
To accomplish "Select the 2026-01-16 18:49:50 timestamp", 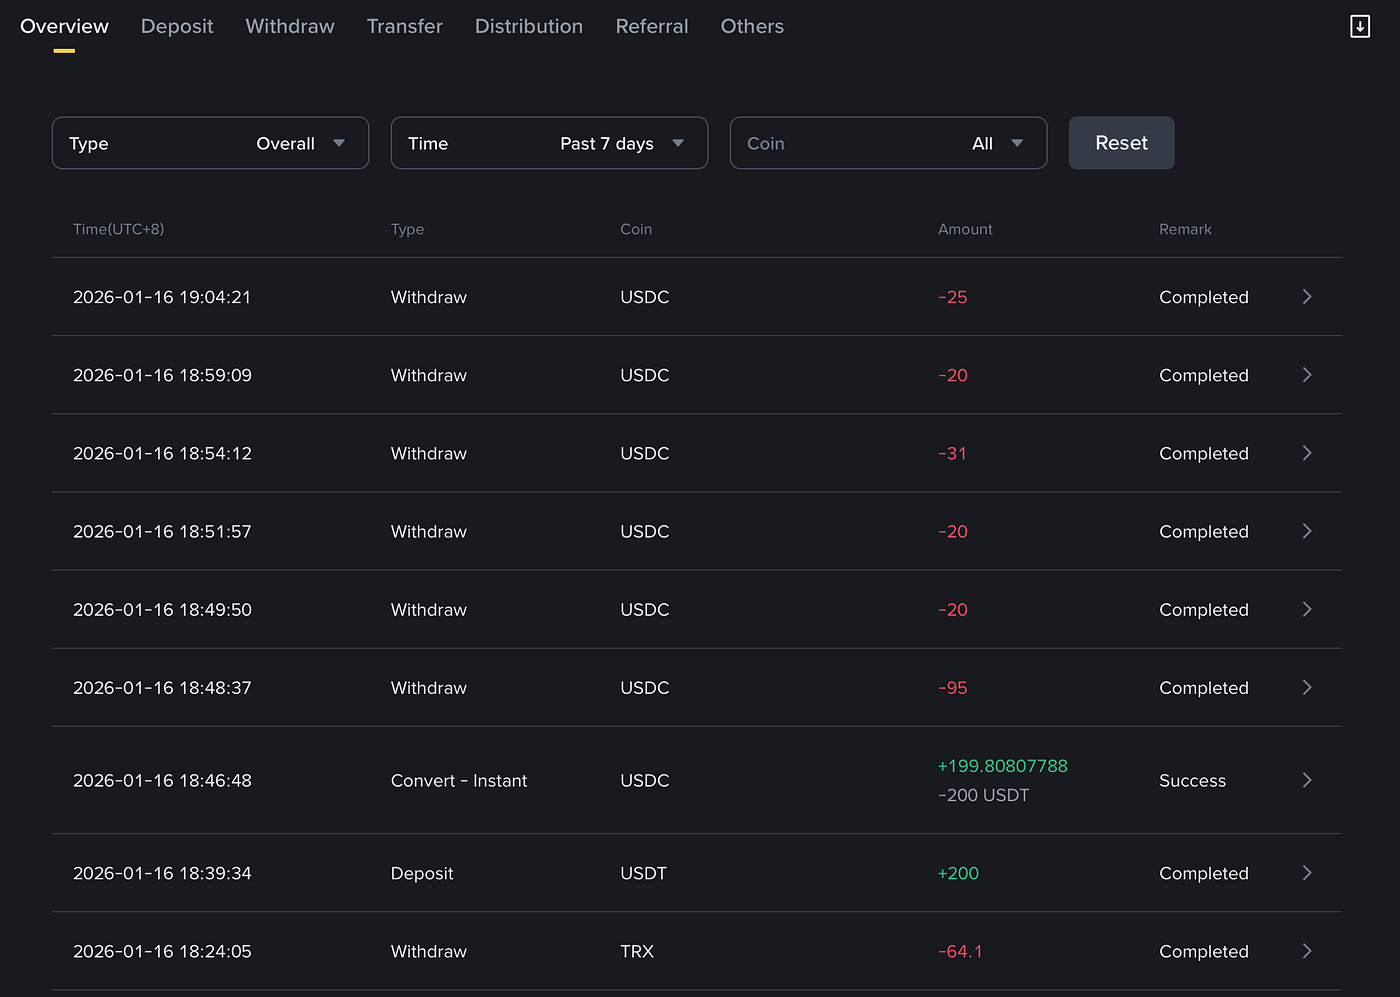I will tap(162, 609).
